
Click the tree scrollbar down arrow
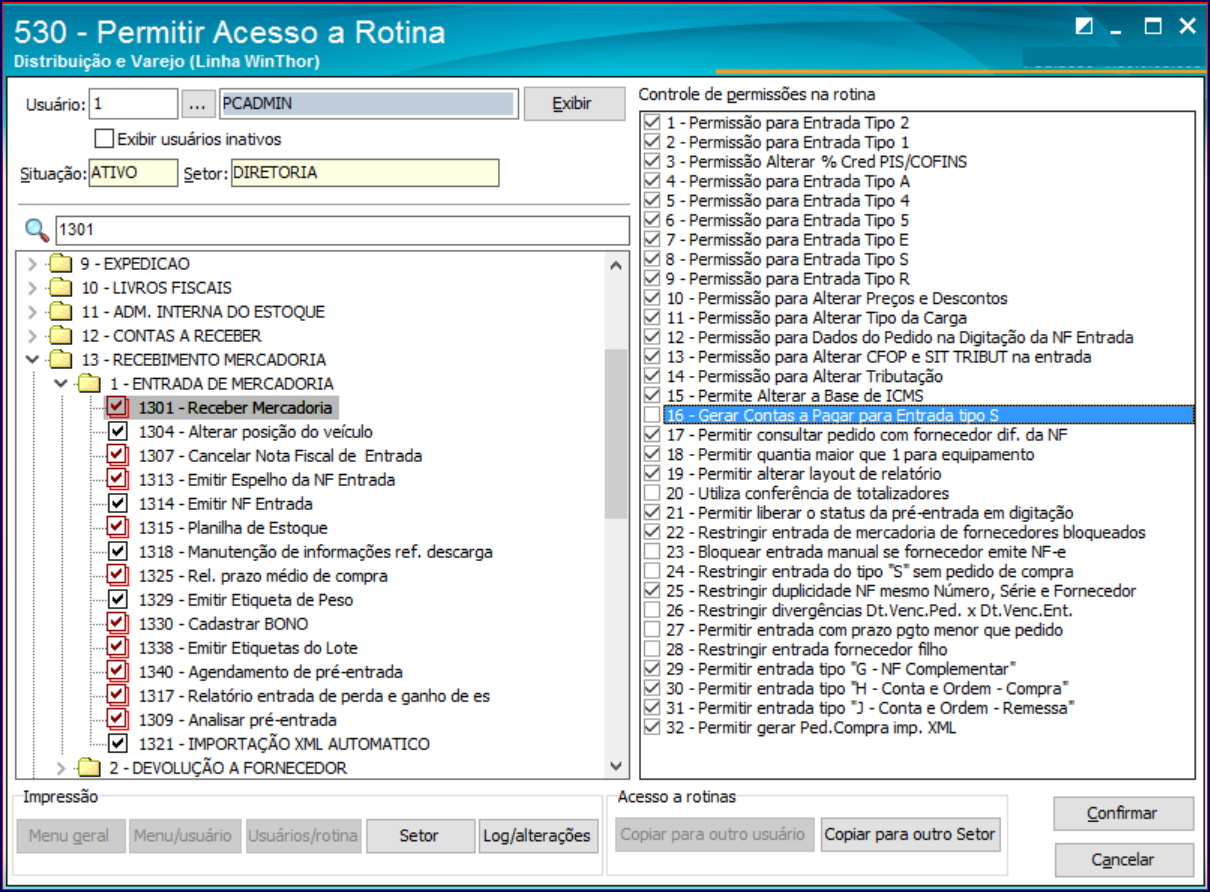coord(617,766)
